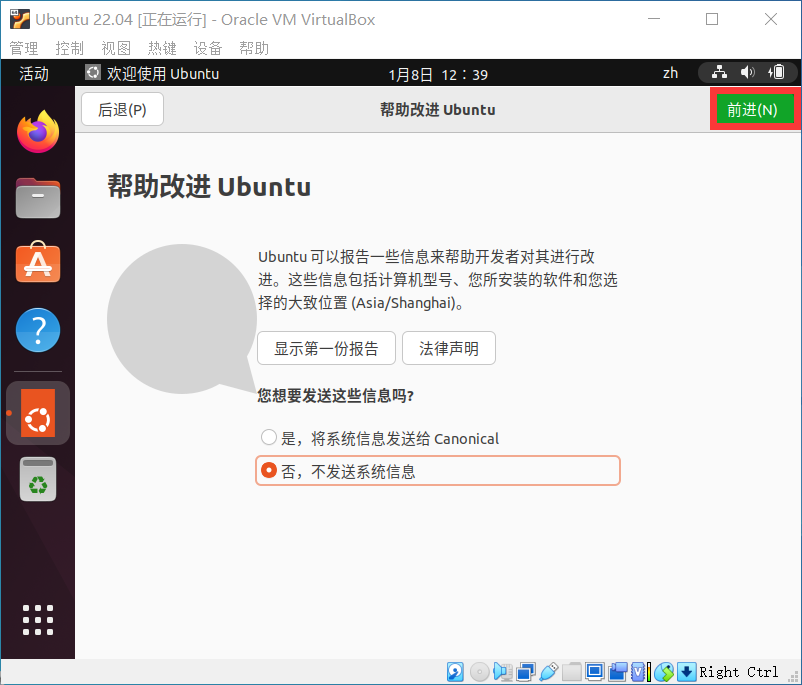This screenshot has height=685, width=802.
Task: Open the system status menu at top right
Action: pyautogui.click(x=747, y=72)
